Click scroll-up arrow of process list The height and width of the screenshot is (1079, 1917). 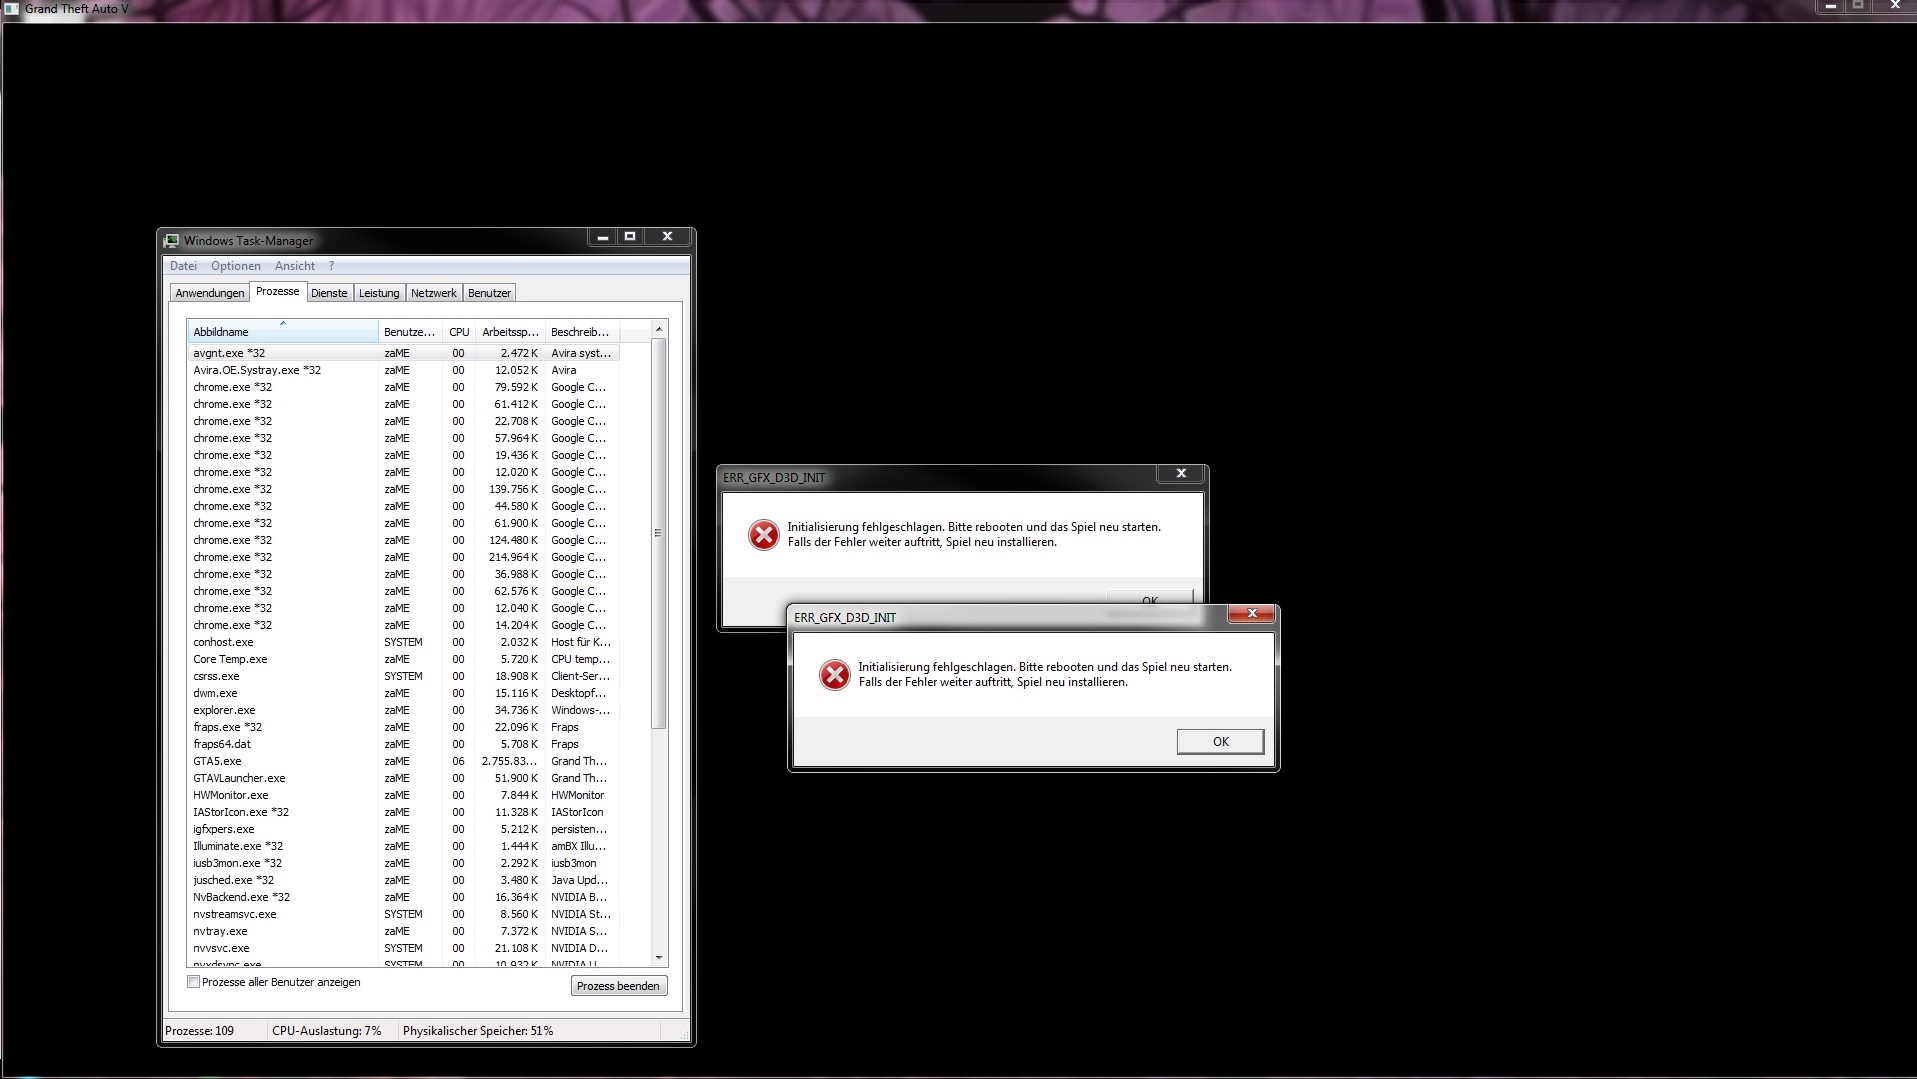(658, 329)
